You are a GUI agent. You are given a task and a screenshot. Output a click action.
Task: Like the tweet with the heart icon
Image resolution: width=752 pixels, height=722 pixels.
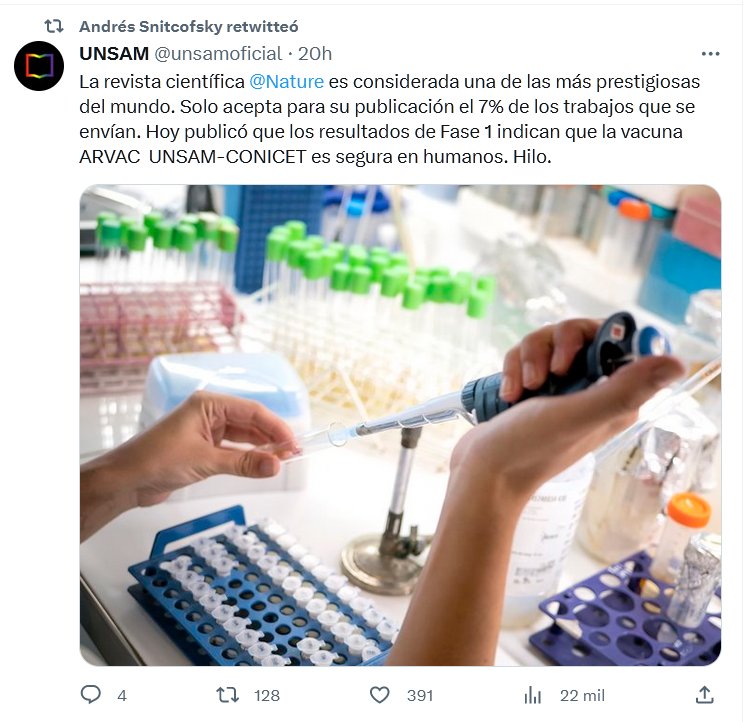click(379, 694)
